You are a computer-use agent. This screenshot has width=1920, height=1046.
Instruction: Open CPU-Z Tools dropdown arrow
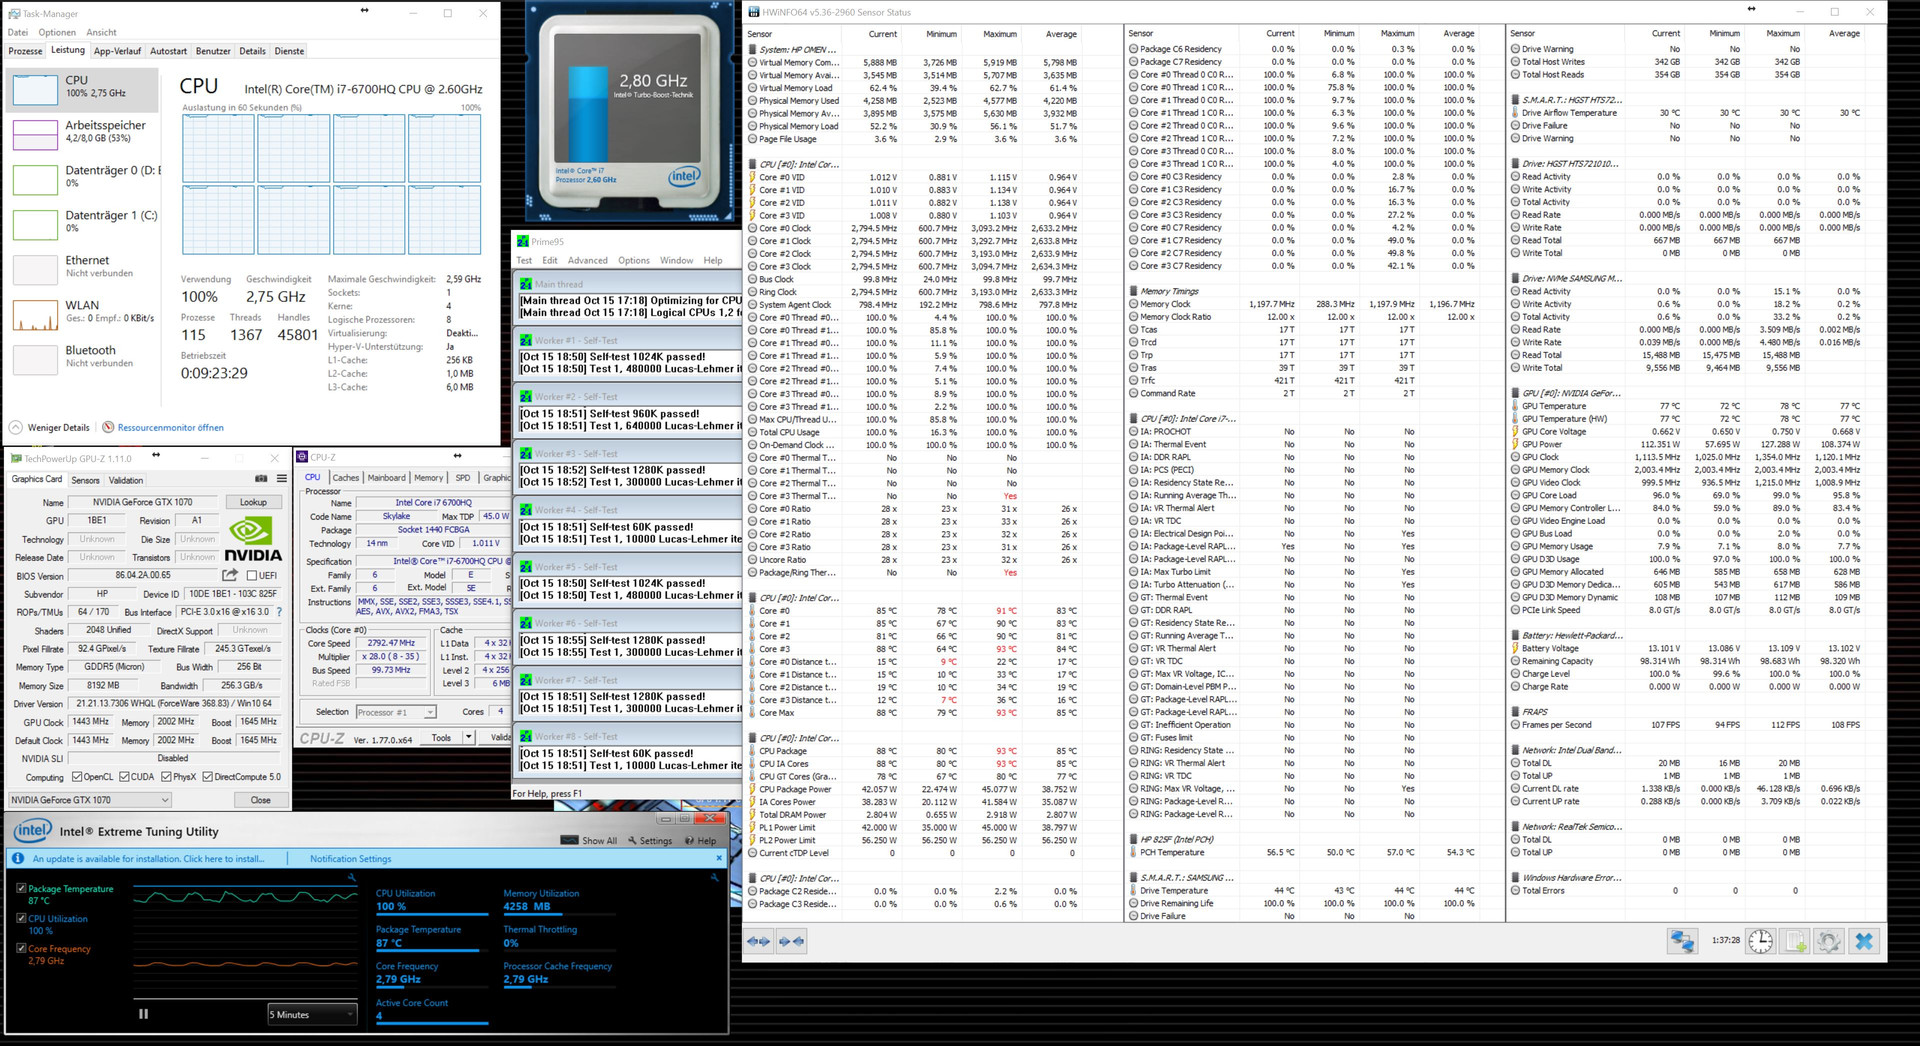tap(468, 737)
